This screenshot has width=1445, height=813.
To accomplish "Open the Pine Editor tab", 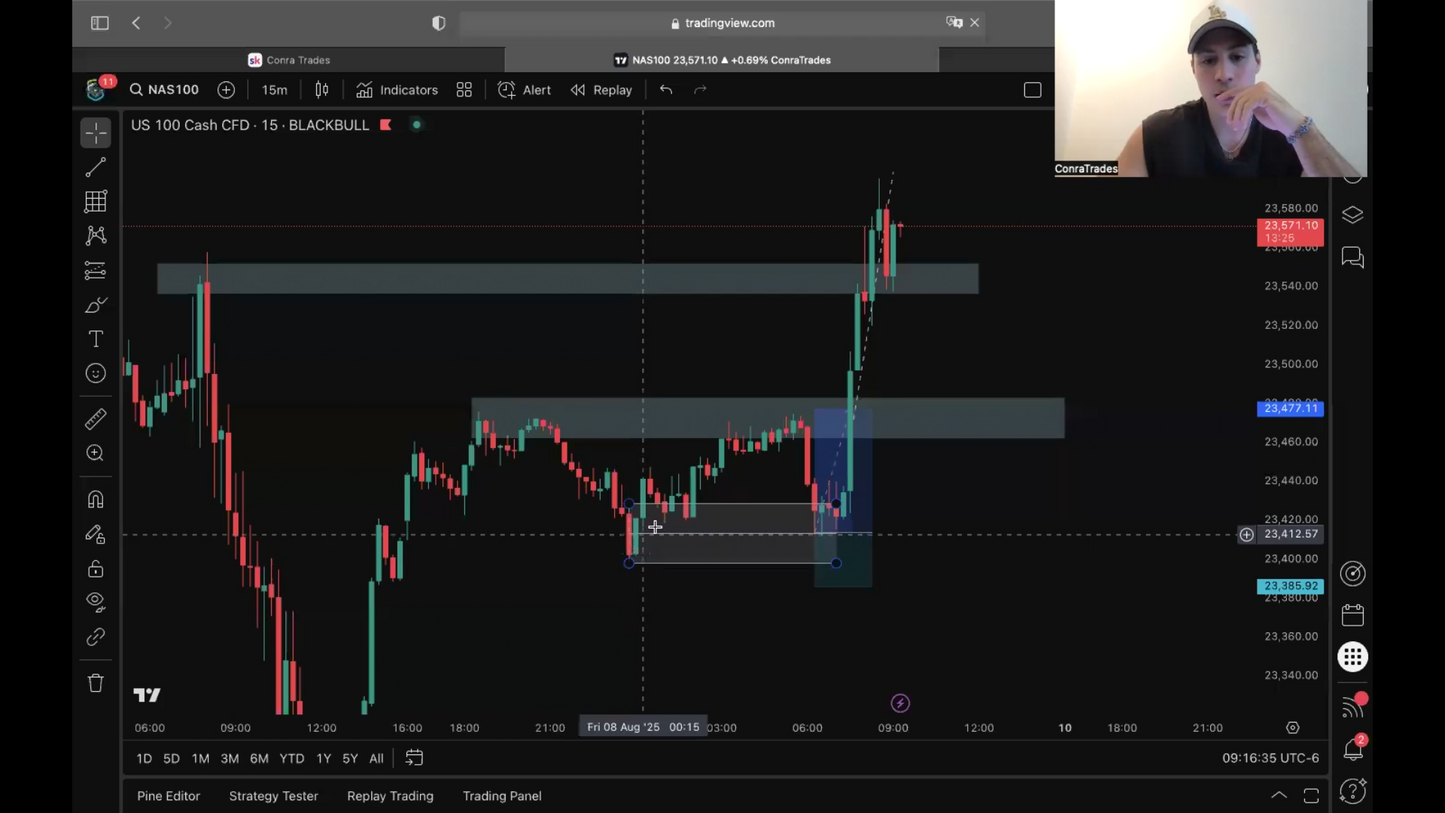I will 168,796.
